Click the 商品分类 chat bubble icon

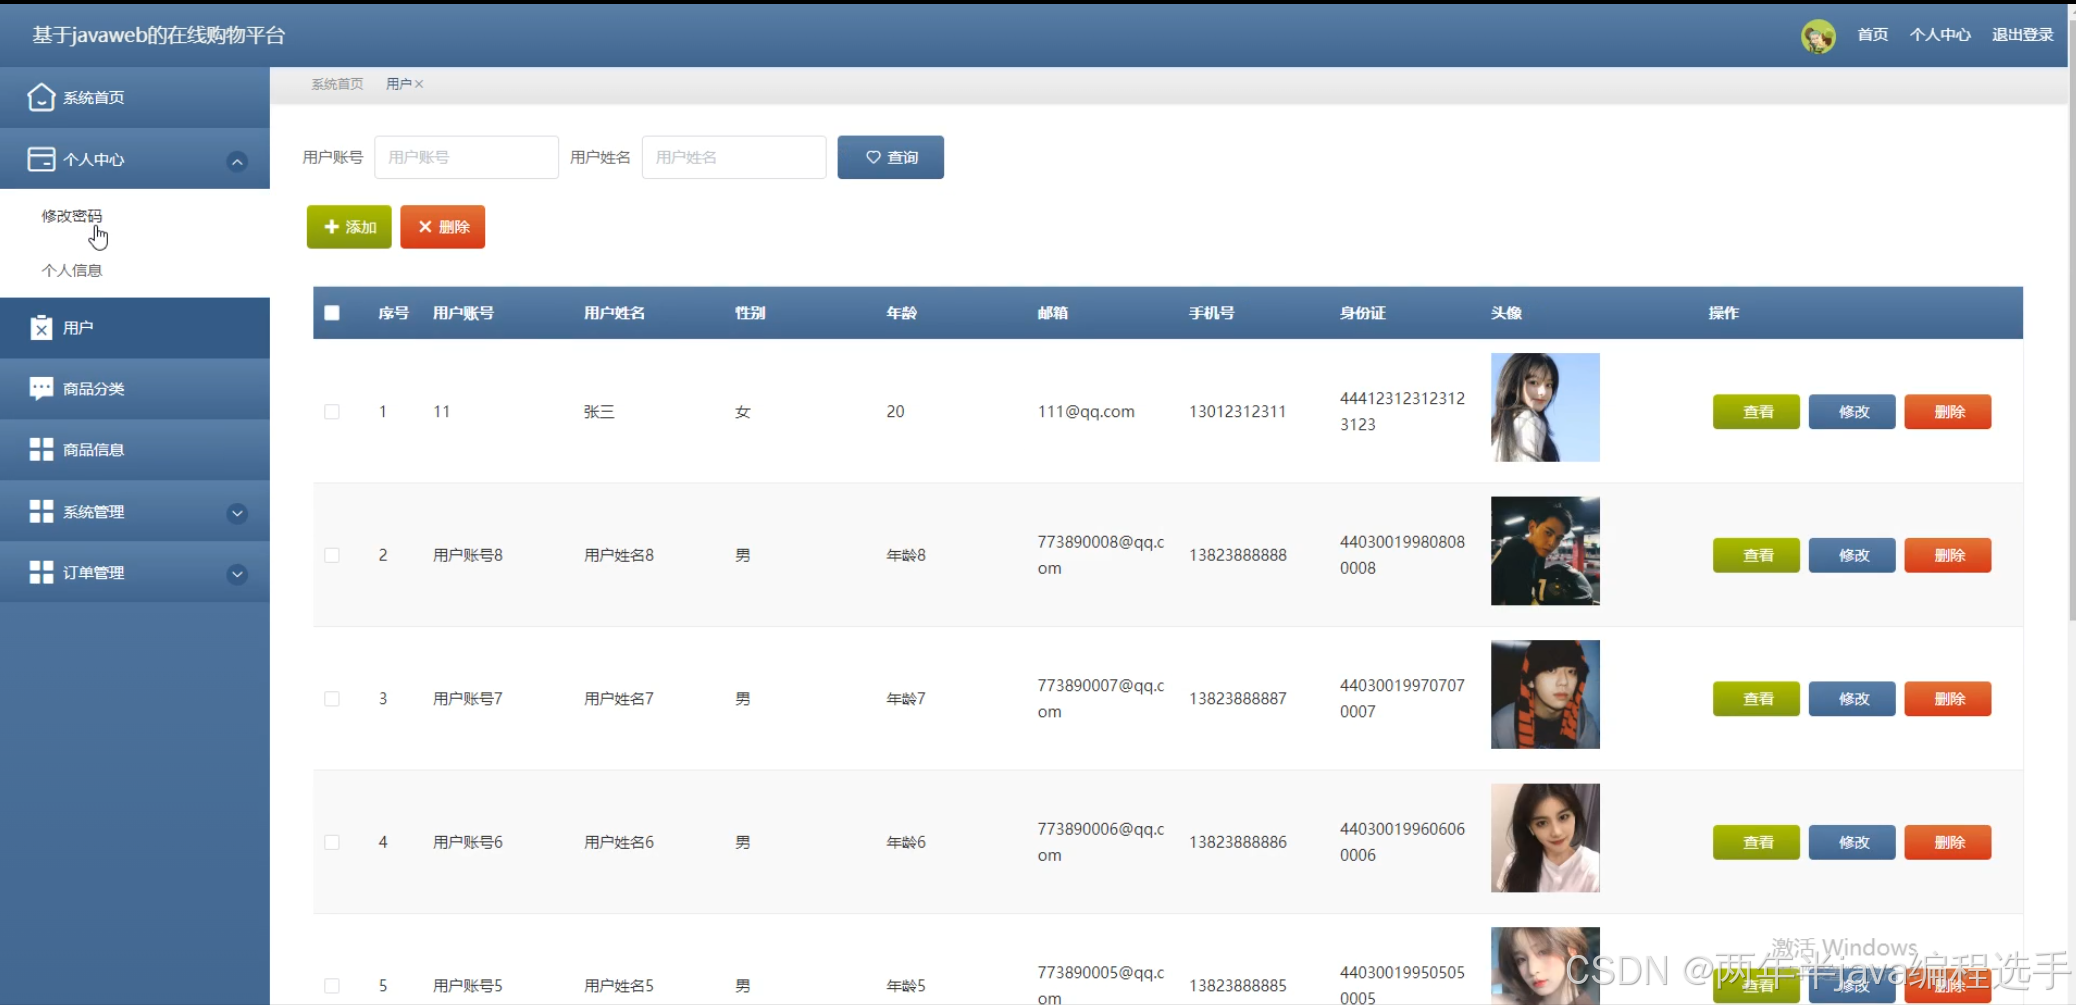(41, 388)
